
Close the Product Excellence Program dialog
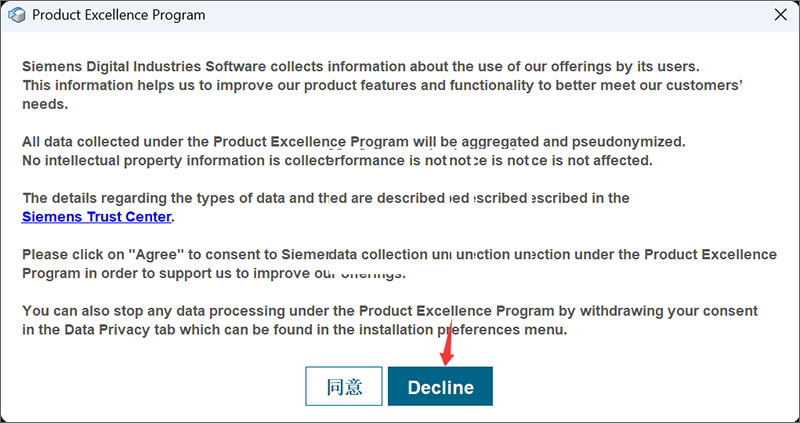coord(781,15)
